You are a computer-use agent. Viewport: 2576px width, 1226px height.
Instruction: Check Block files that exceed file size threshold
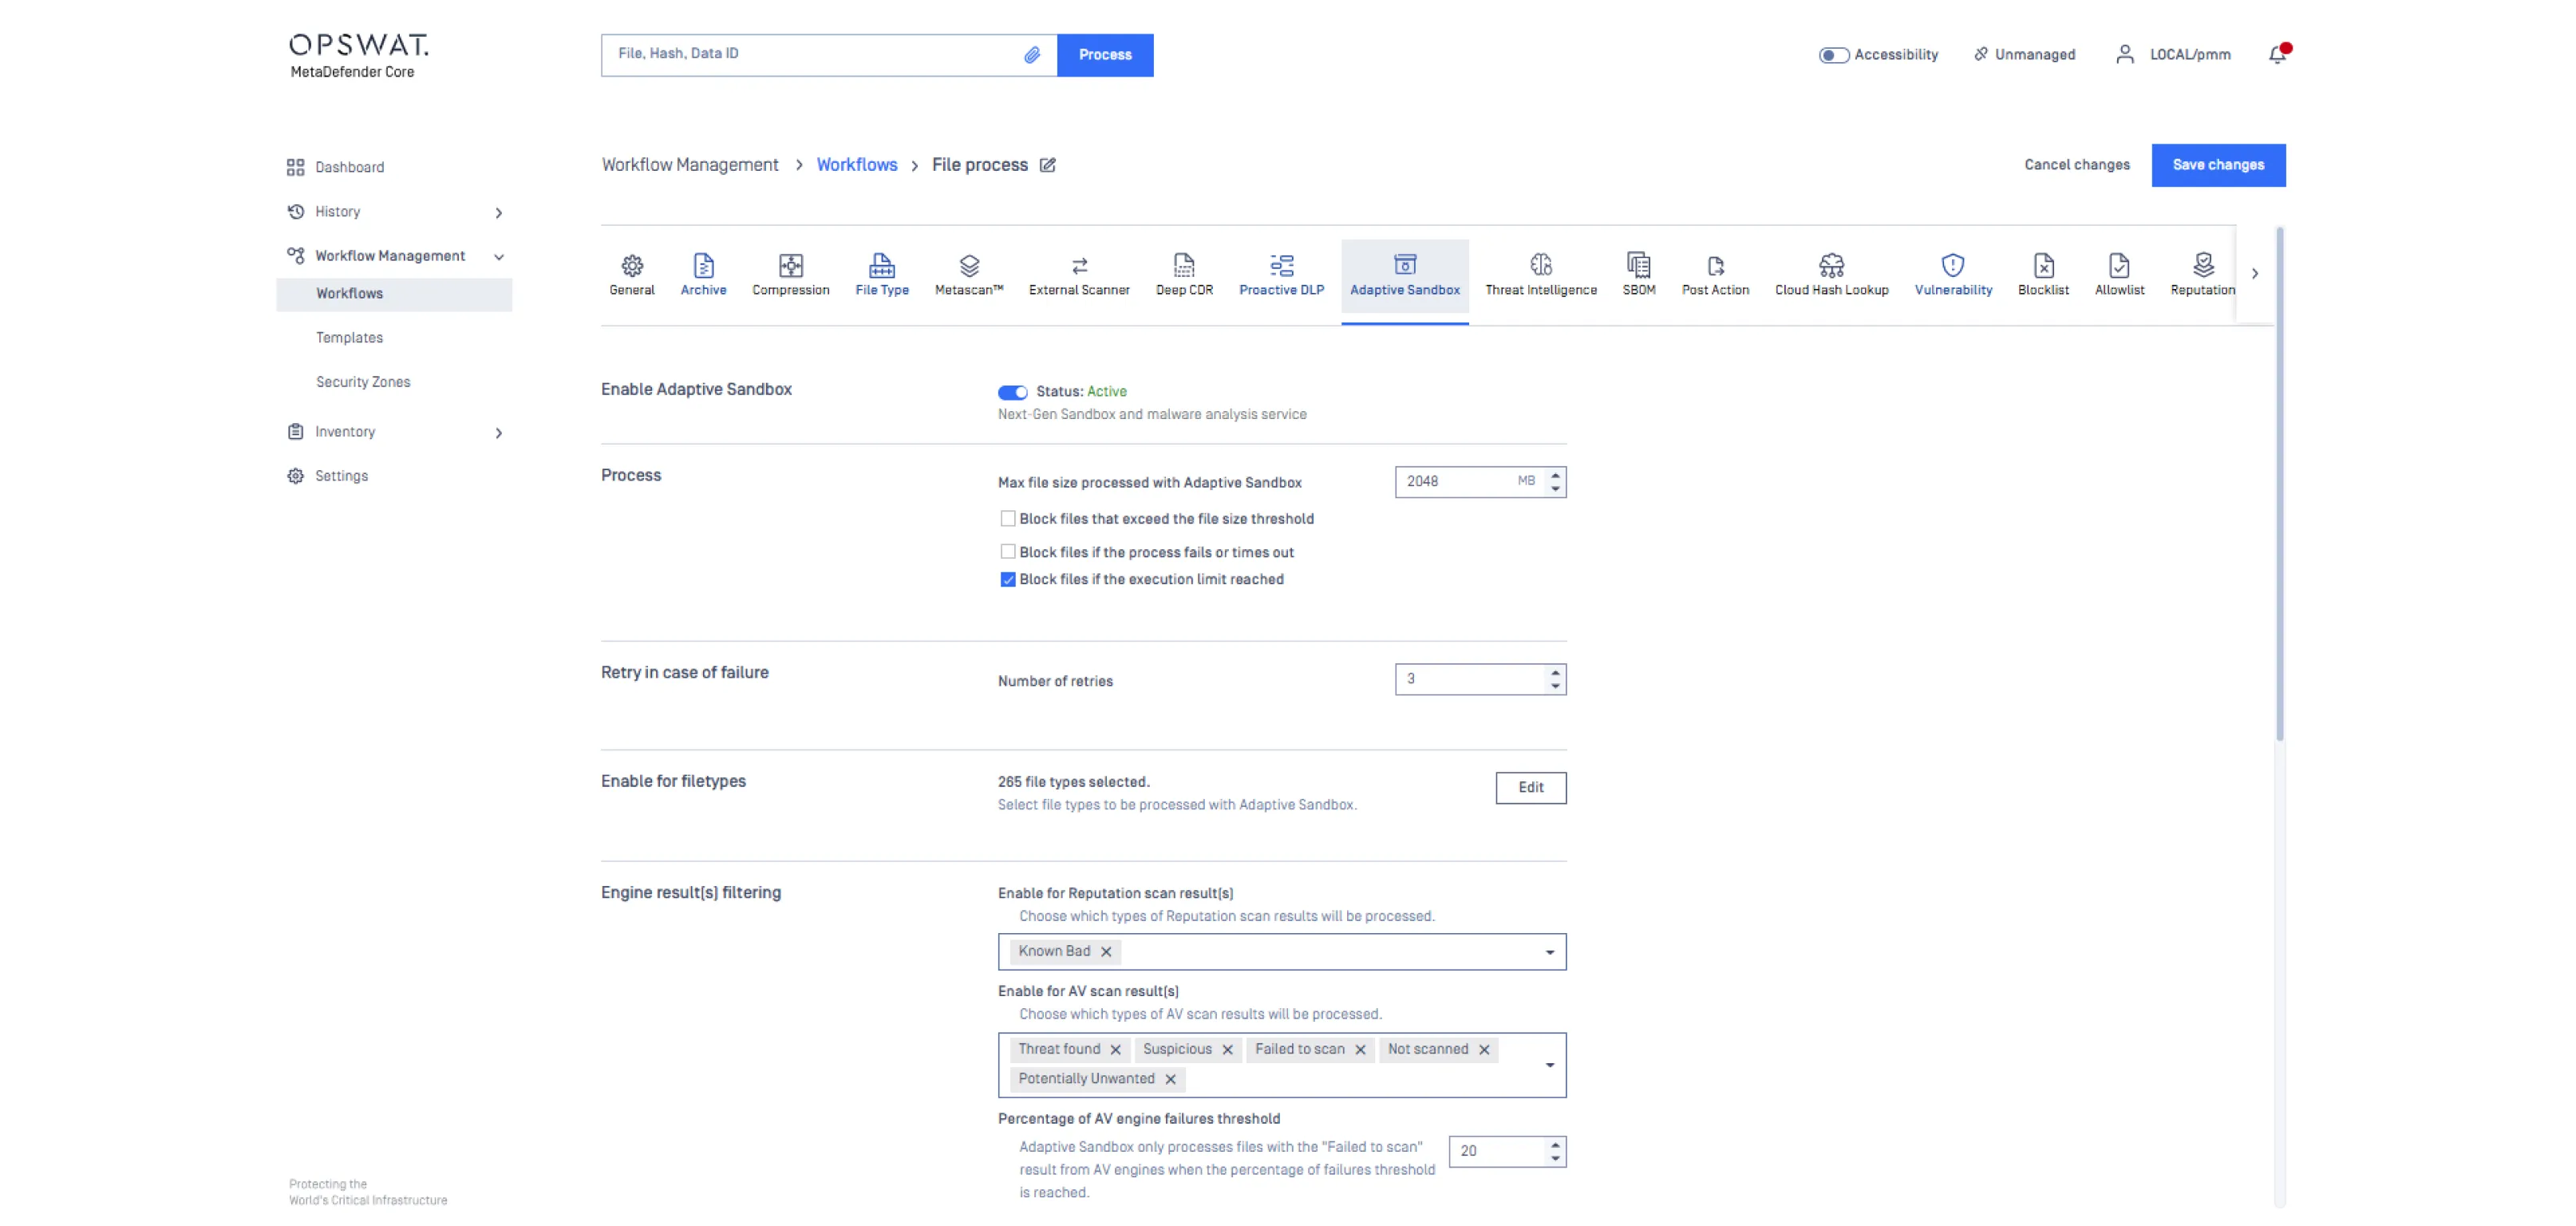[x=1007, y=519]
